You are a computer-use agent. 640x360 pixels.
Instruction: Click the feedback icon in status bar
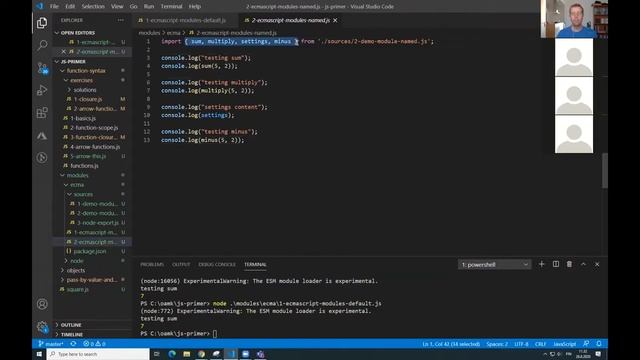(x=586, y=344)
